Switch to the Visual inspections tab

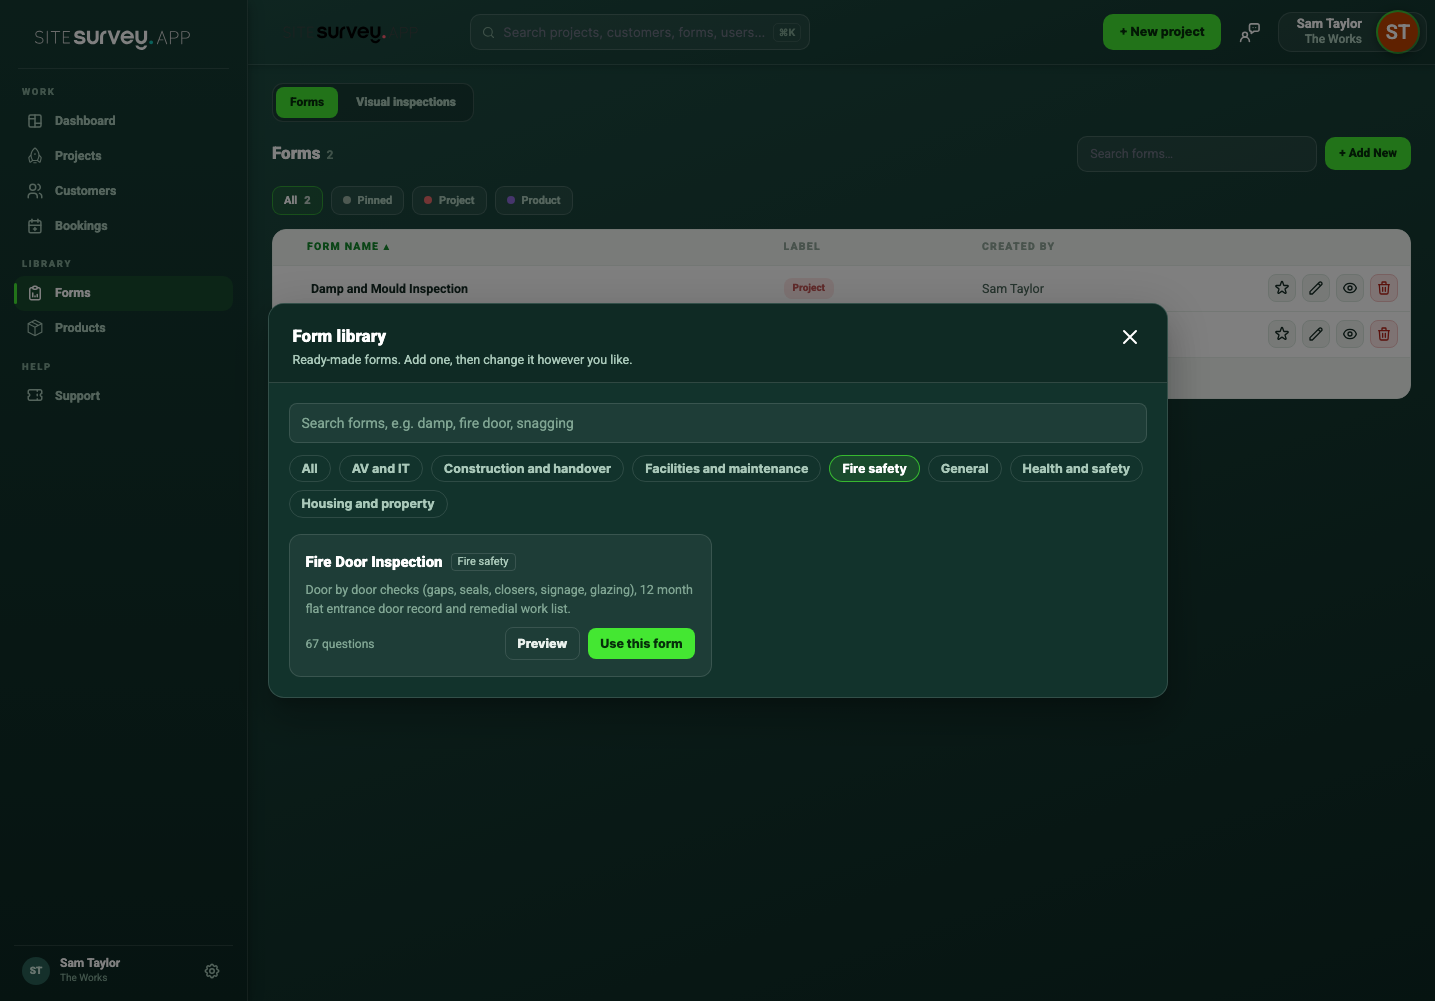click(x=406, y=102)
